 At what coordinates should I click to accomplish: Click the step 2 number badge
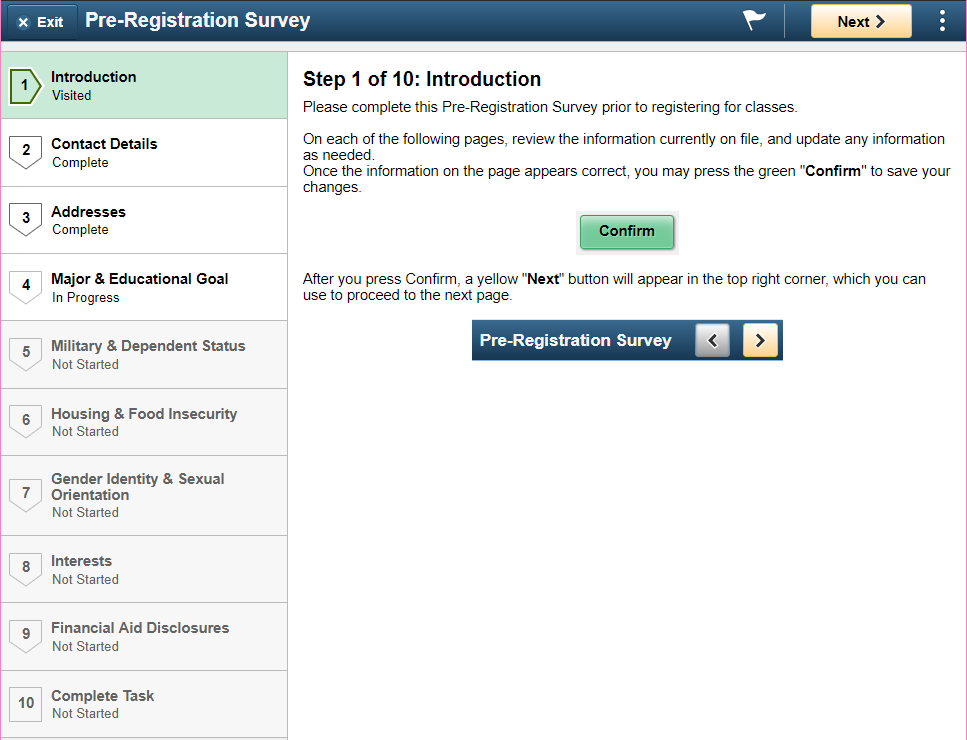[25, 152]
